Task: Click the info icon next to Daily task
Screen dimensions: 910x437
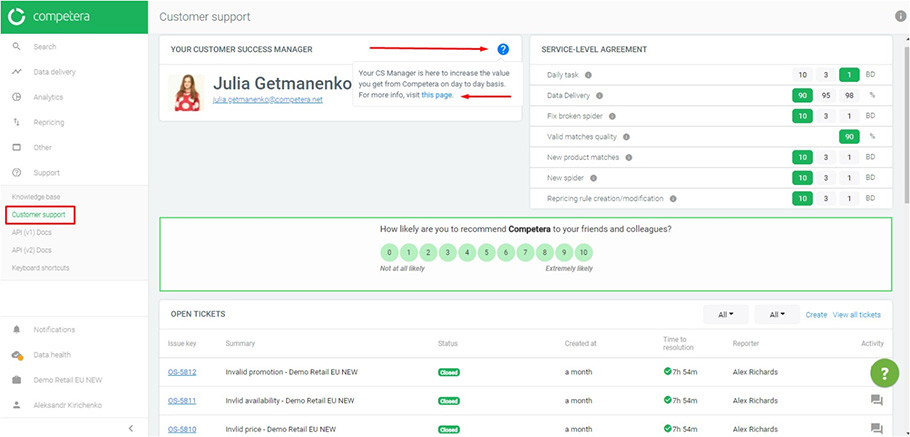Action: (588, 75)
